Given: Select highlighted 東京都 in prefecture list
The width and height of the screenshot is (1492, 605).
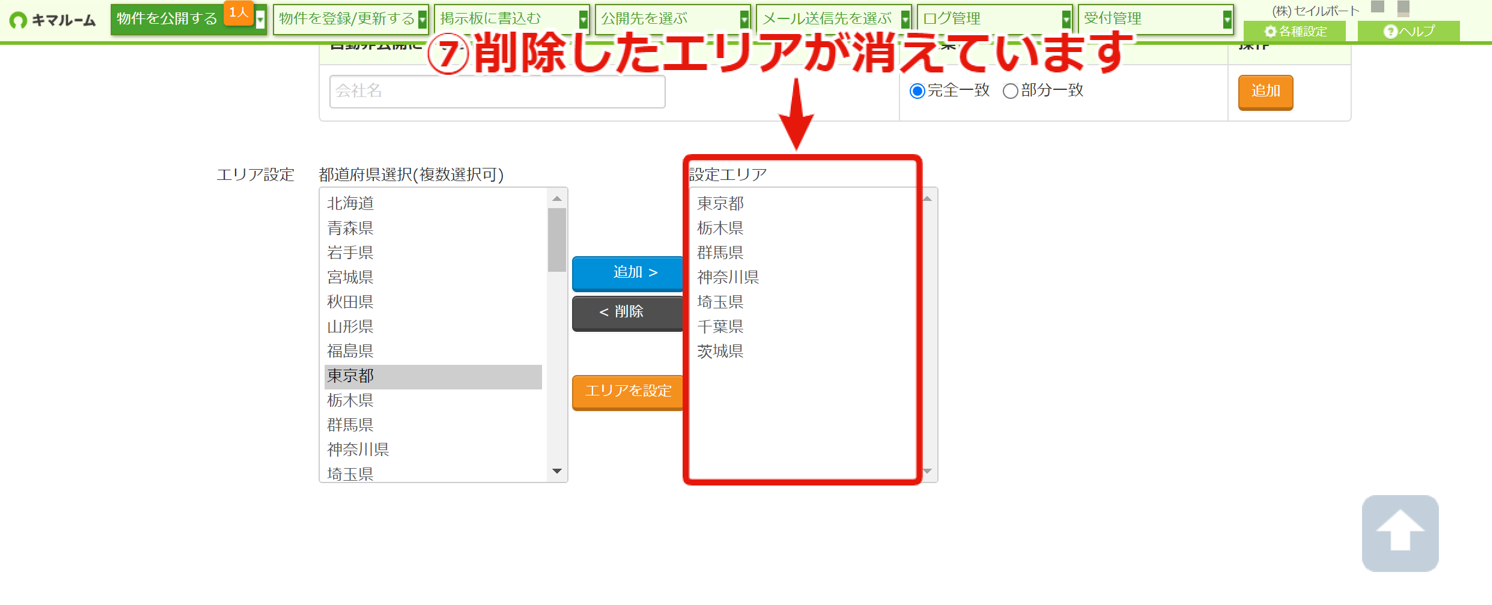Looking at the screenshot, I should pyautogui.click(x=433, y=376).
